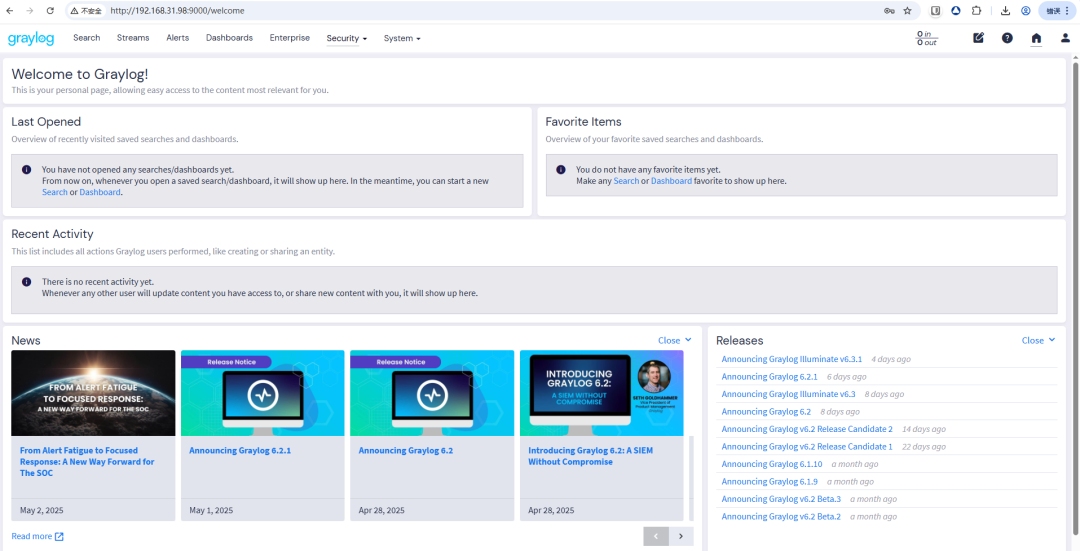Screen dimensions: 1080x551
Task: Show the next news items
Action: point(681,537)
